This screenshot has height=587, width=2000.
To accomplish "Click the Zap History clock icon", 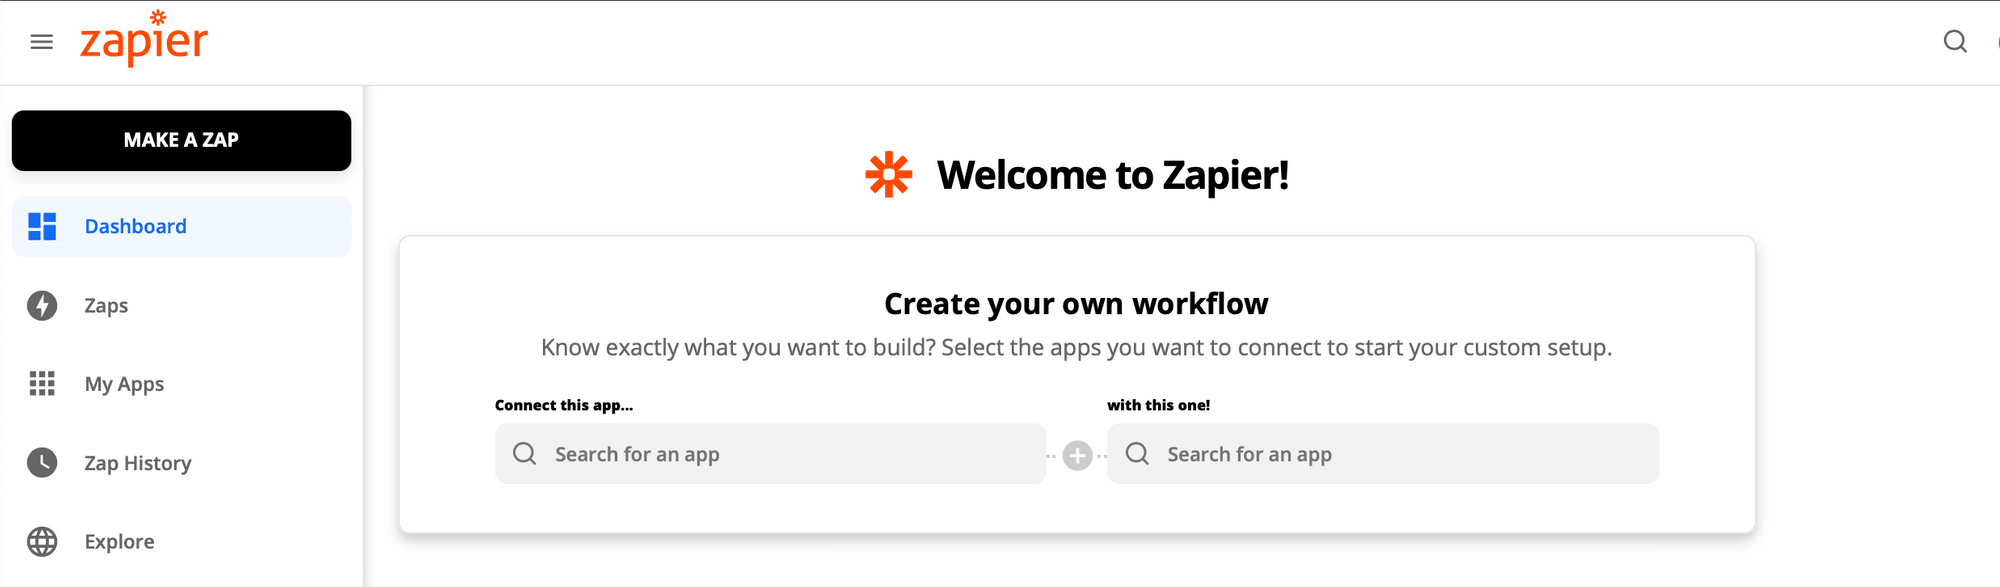I will pos(42,463).
